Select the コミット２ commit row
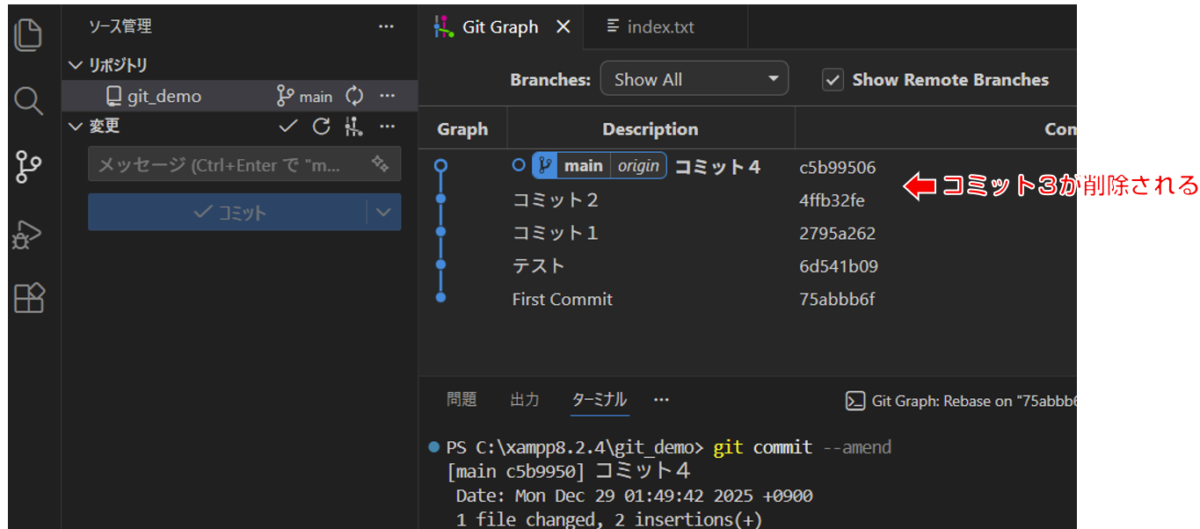This screenshot has width=1200, height=529. click(x=556, y=200)
